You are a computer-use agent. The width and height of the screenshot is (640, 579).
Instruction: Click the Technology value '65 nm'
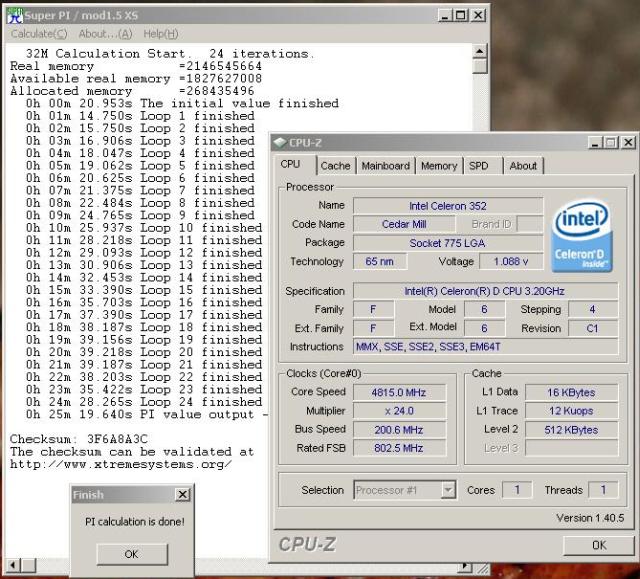380,262
